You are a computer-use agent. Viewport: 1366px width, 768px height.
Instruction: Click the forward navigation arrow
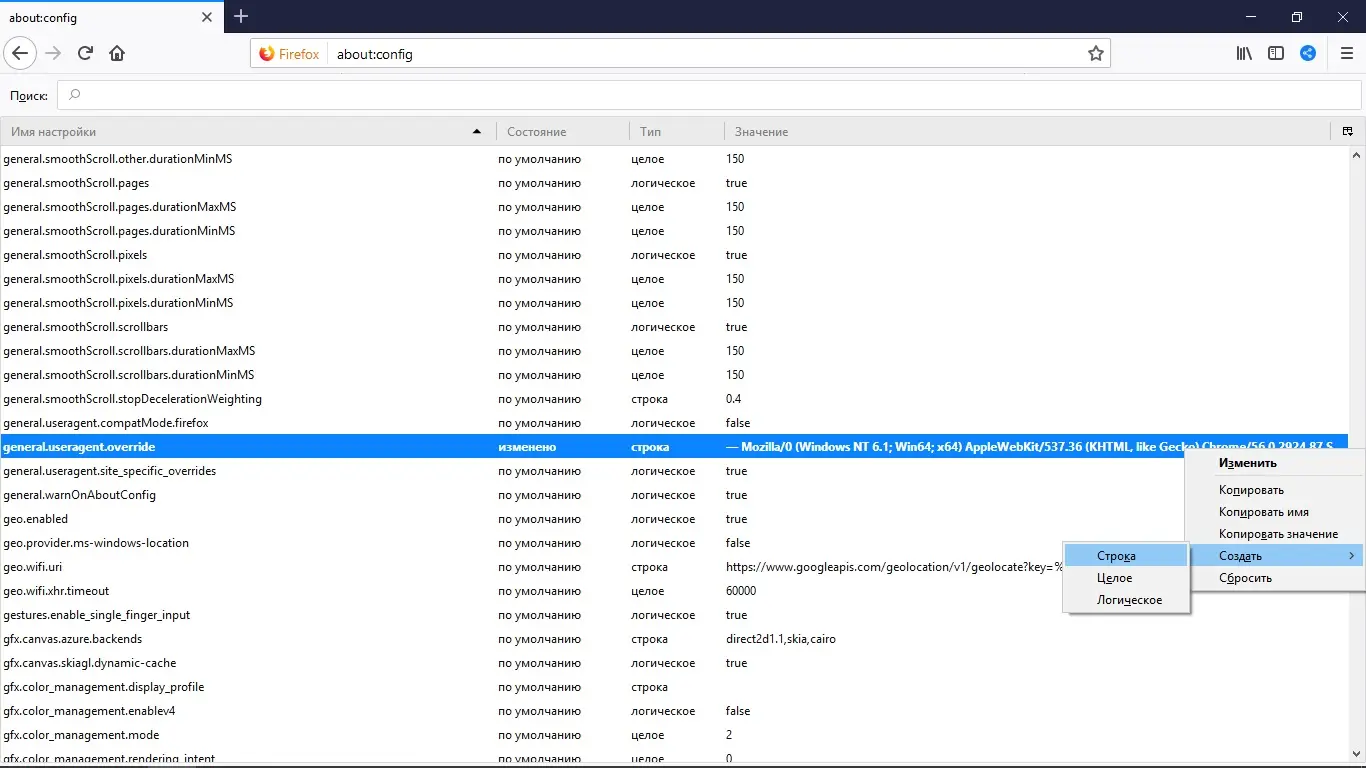pyautogui.click(x=53, y=53)
